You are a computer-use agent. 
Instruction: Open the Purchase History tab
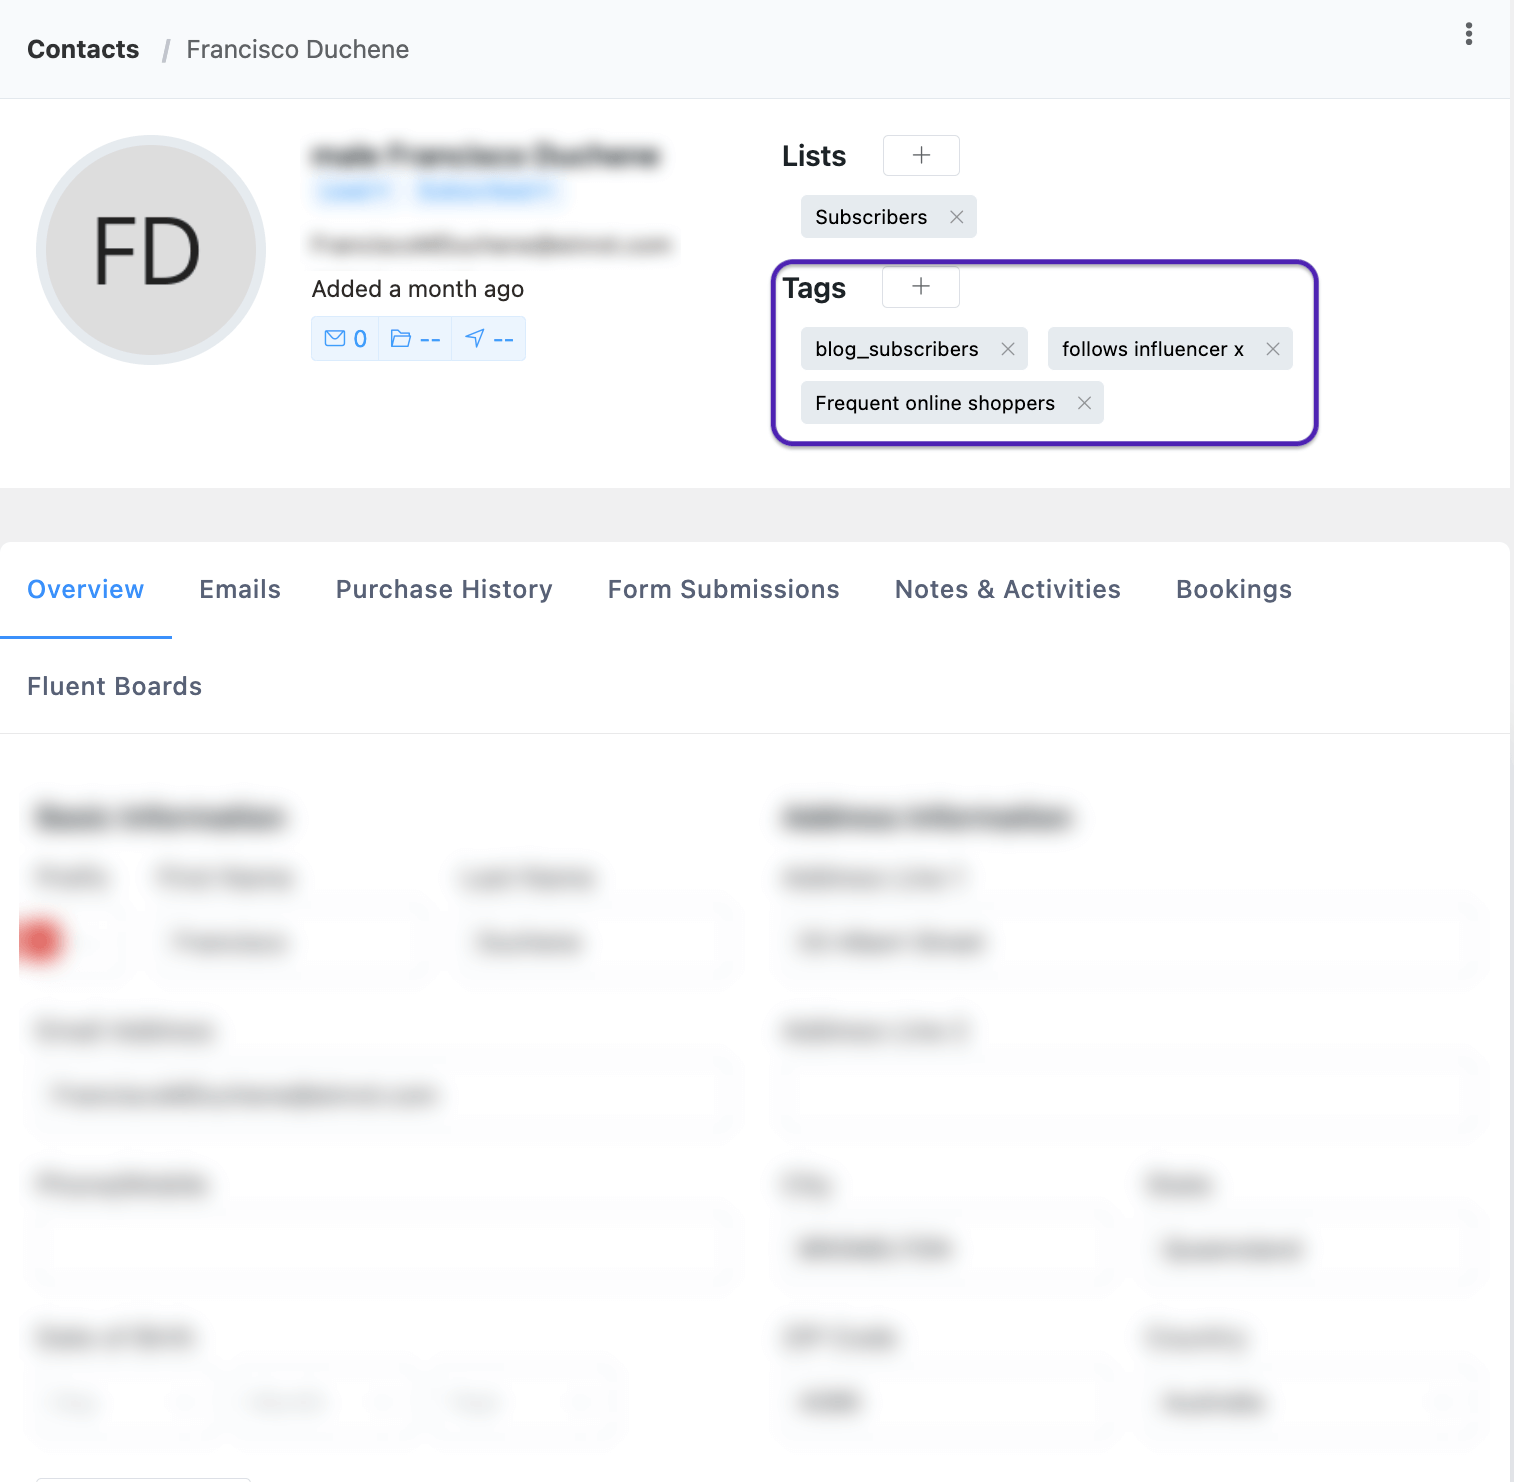click(x=444, y=589)
